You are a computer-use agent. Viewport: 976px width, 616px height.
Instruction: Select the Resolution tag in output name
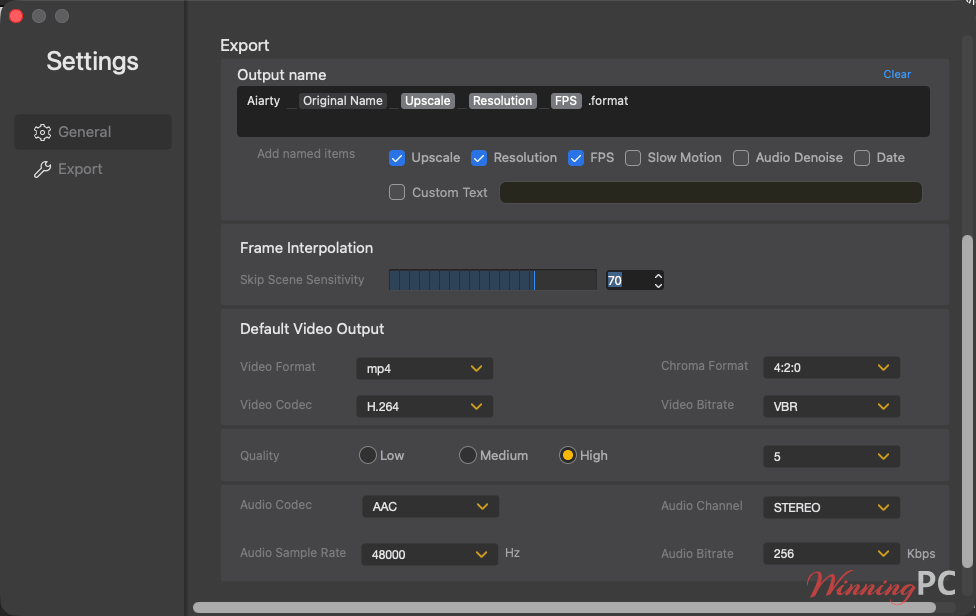502,101
